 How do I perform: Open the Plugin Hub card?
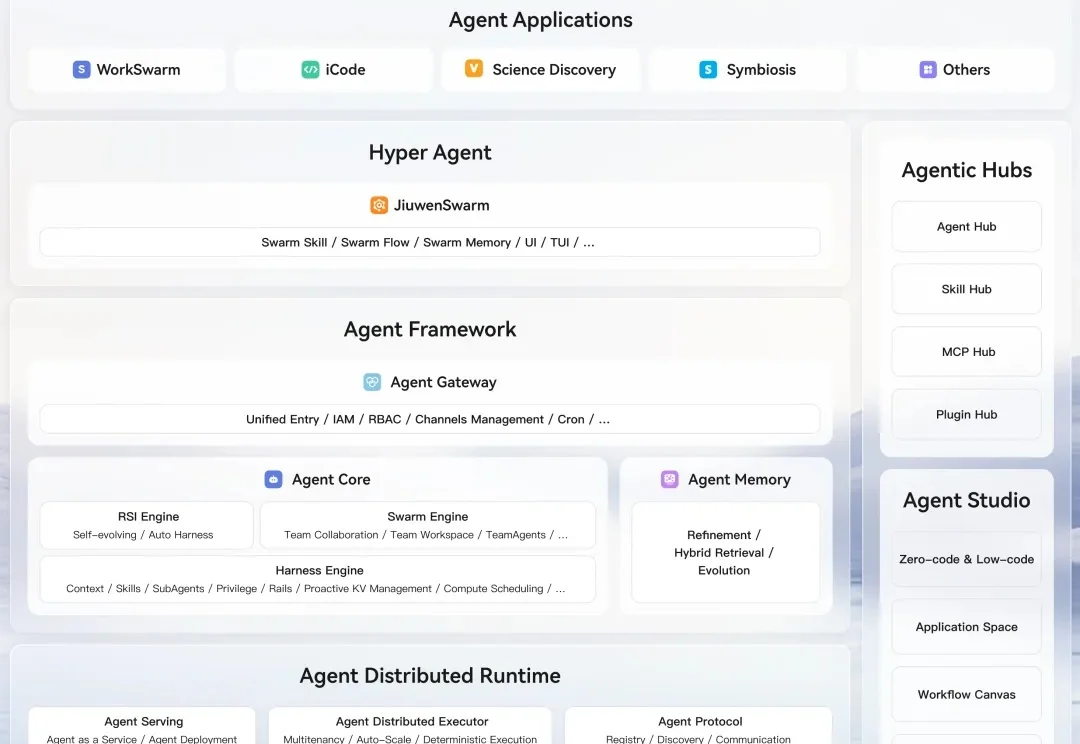tap(966, 415)
